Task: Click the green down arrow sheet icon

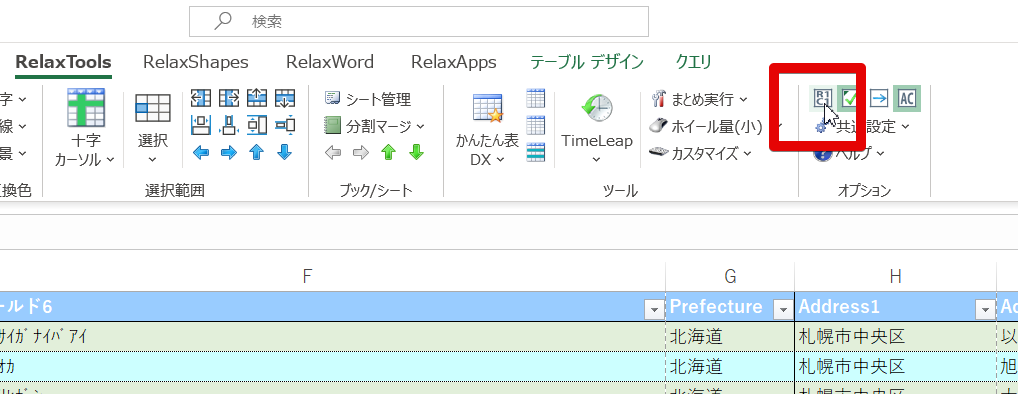Action: 416,153
